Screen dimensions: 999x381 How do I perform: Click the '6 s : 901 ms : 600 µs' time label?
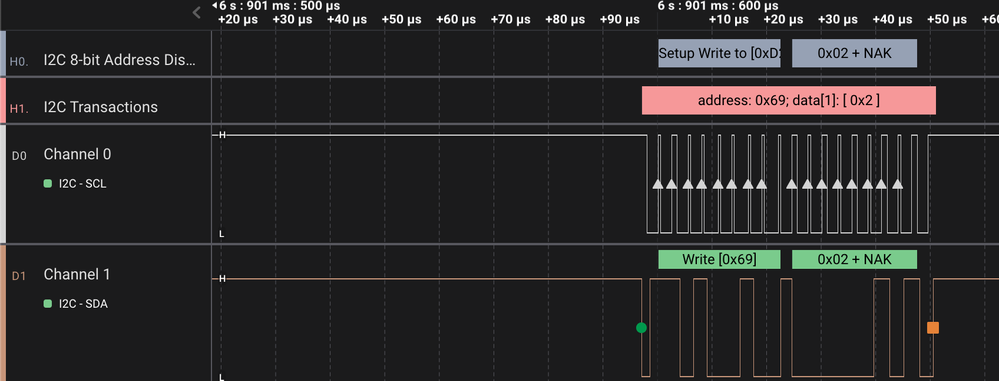tap(718, 6)
